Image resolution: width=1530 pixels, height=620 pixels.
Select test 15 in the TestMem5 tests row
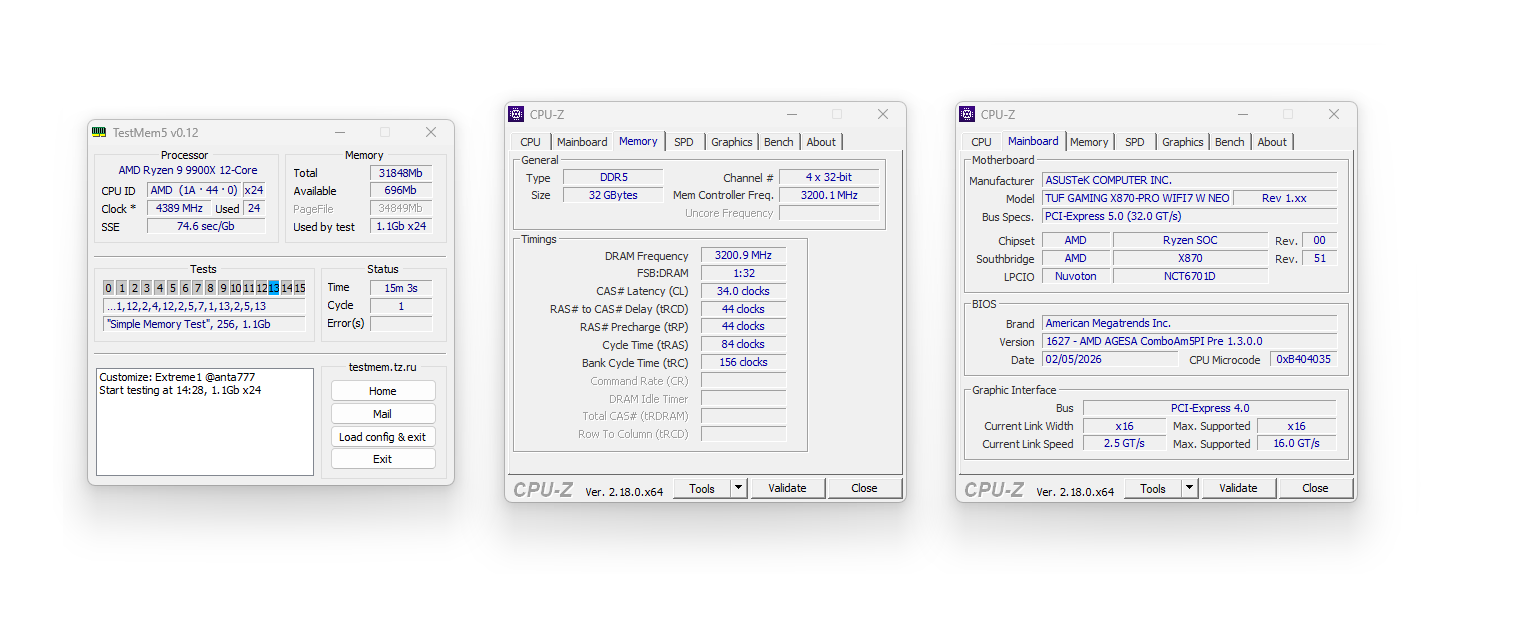(298, 287)
